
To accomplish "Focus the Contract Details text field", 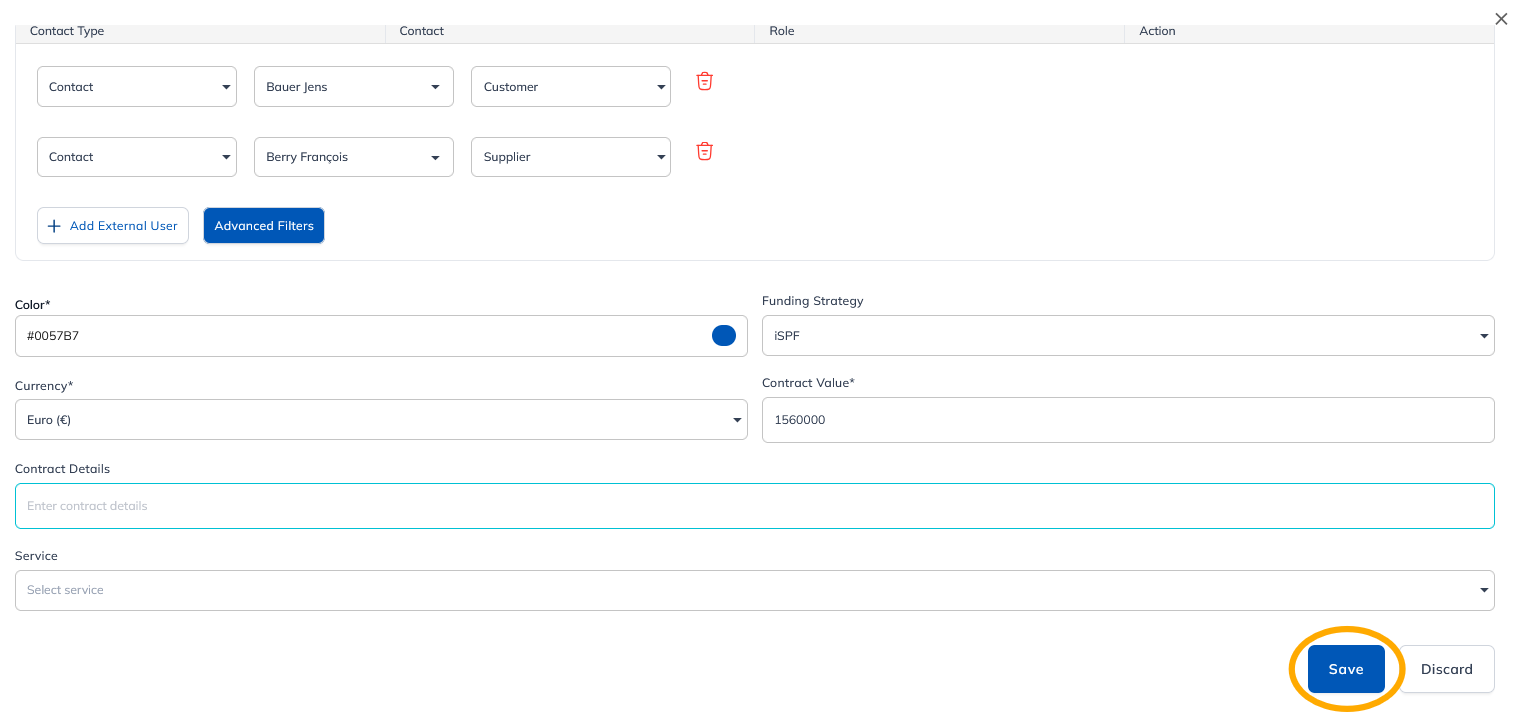I will [755, 506].
